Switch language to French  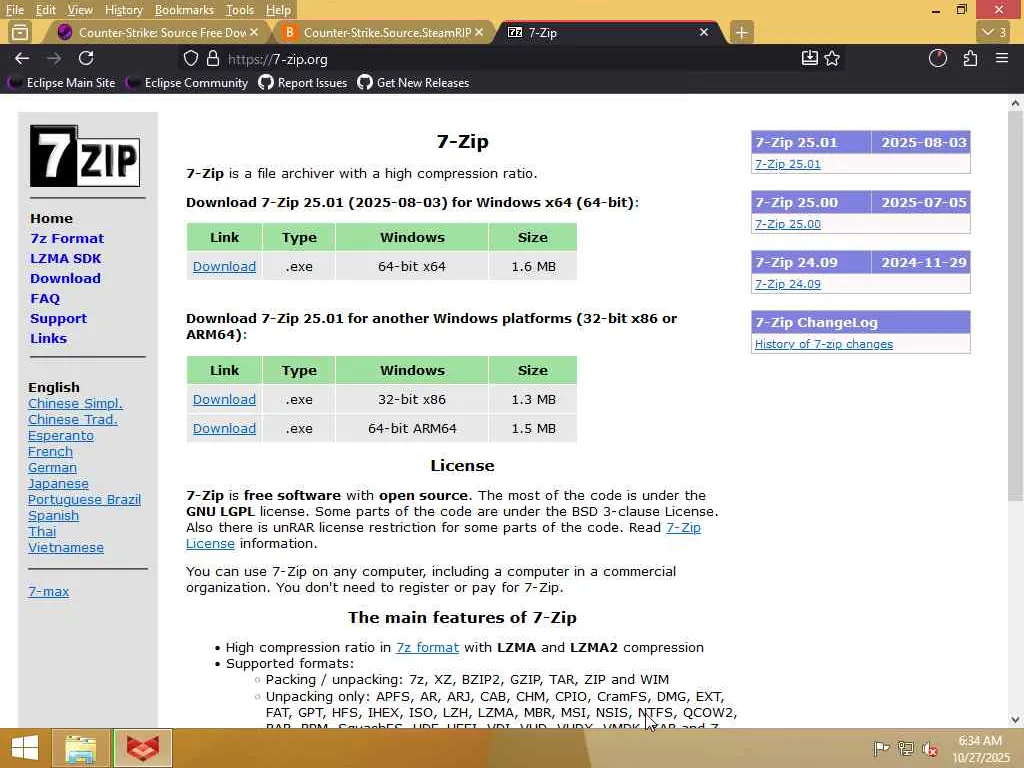tap(50, 452)
